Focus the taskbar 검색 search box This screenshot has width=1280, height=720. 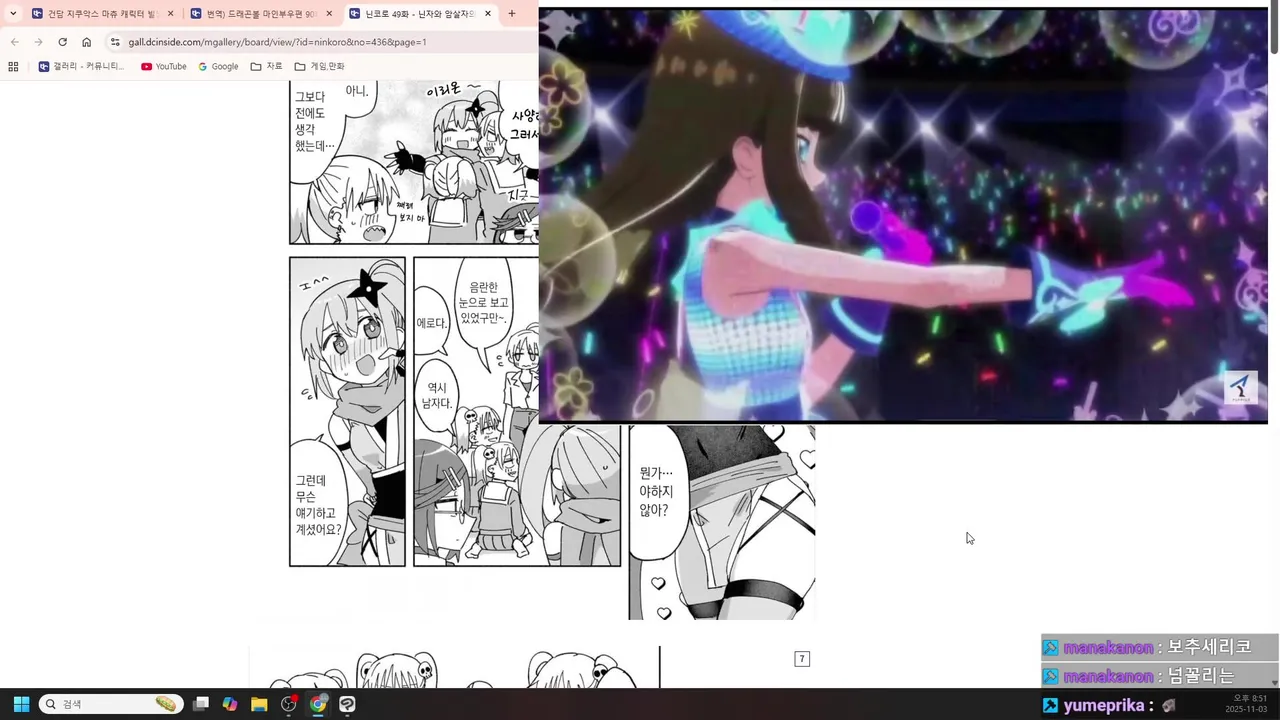pyautogui.click(x=111, y=704)
